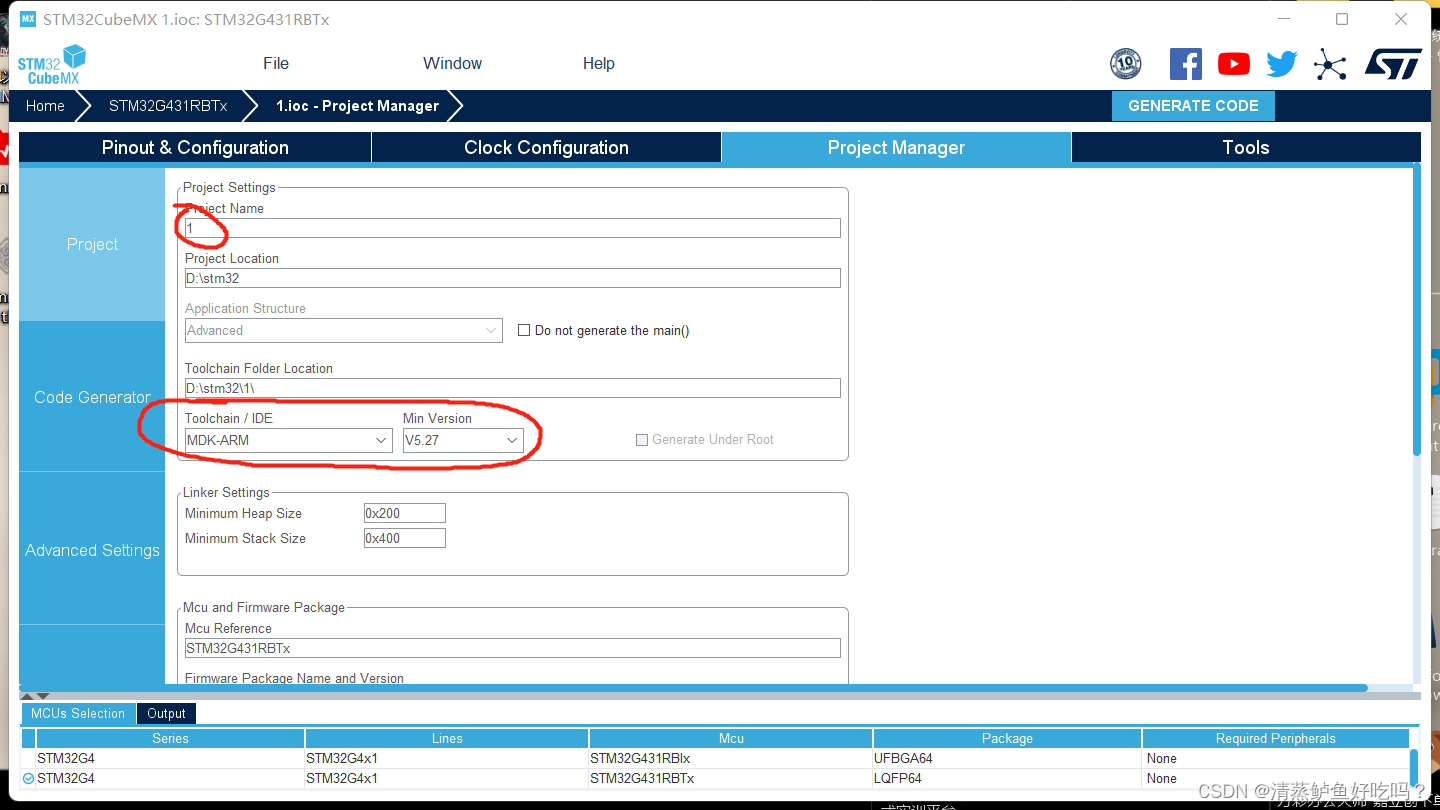Open the Window menu
Viewport: 1440px width, 810px height.
click(452, 63)
